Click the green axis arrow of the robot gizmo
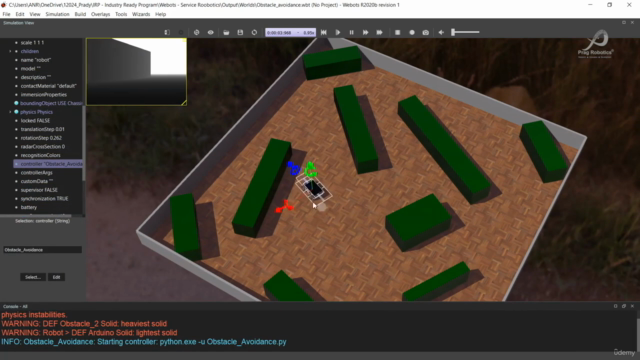The image size is (640, 360). click(311, 169)
